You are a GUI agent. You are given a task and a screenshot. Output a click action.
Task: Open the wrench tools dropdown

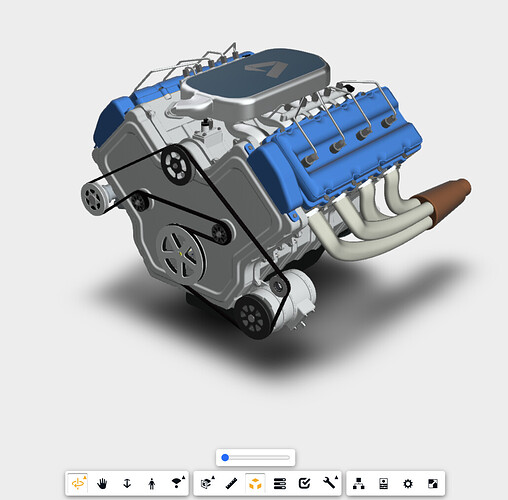pyautogui.click(x=330, y=482)
